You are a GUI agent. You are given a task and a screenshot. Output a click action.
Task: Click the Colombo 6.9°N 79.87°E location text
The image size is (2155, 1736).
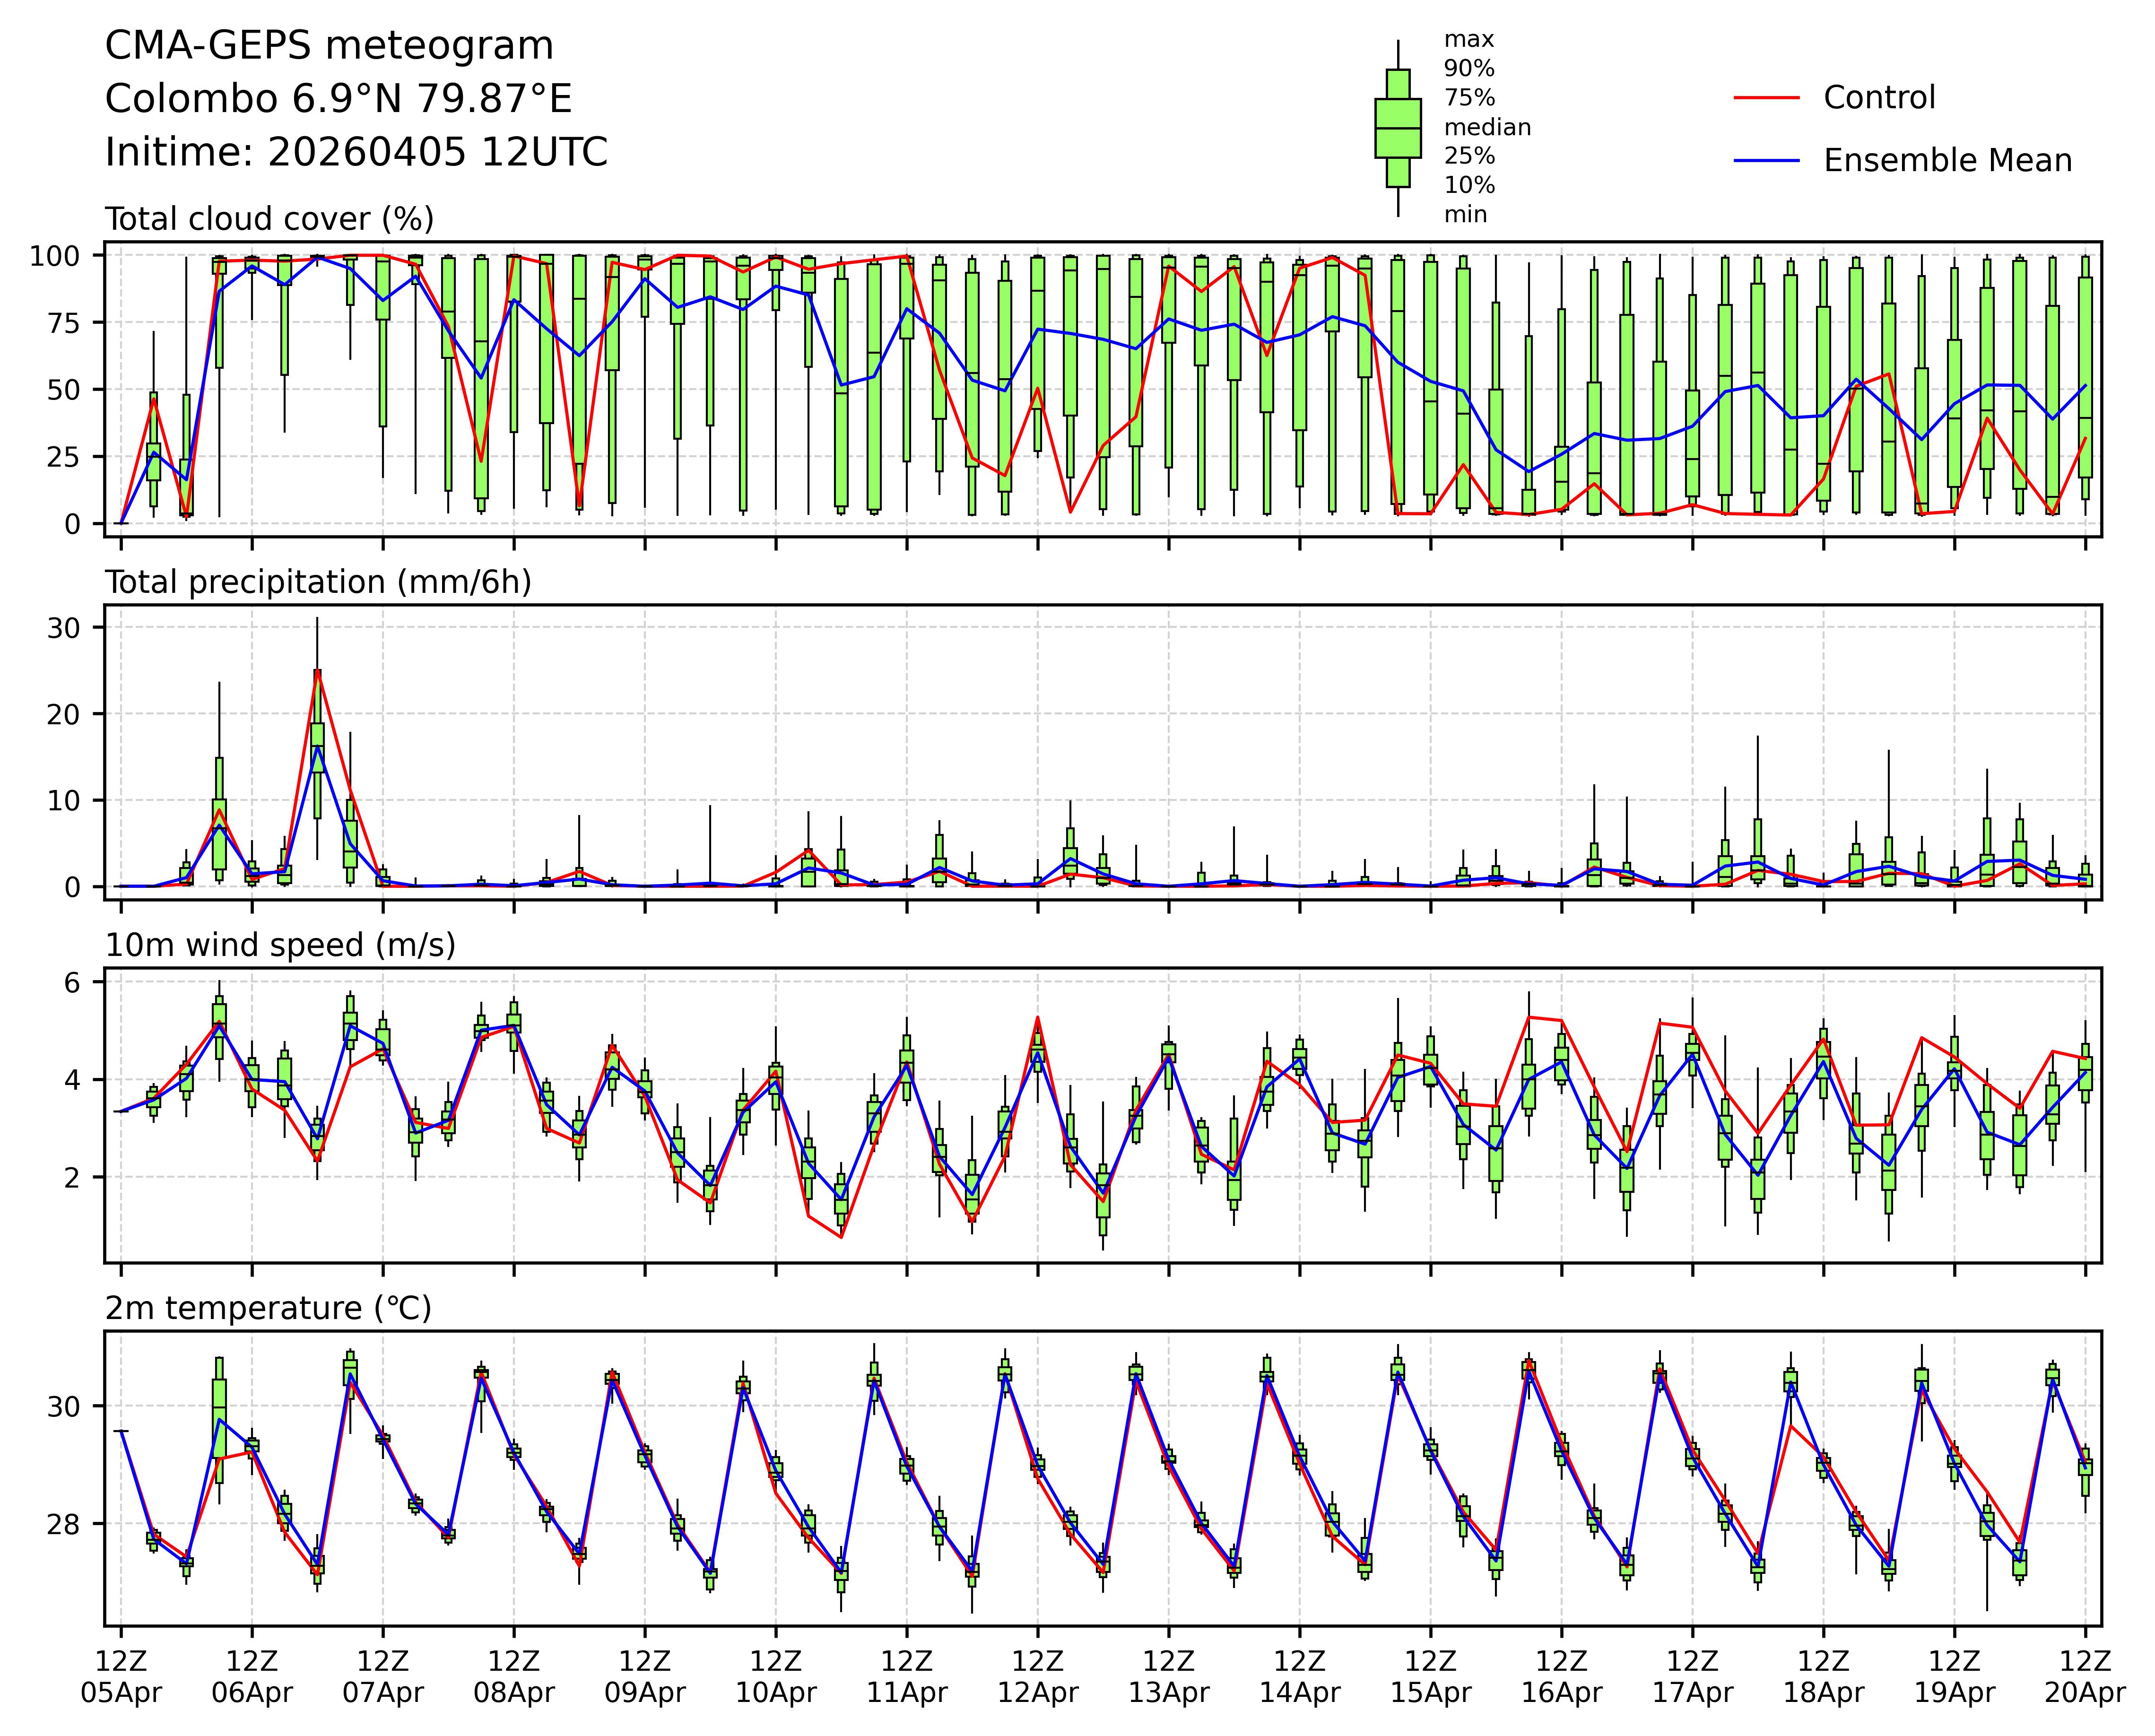click(338, 99)
